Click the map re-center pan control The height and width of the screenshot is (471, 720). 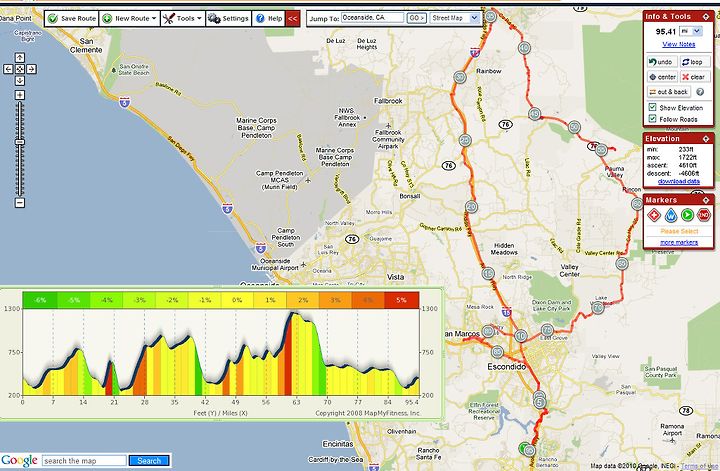coord(20,69)
